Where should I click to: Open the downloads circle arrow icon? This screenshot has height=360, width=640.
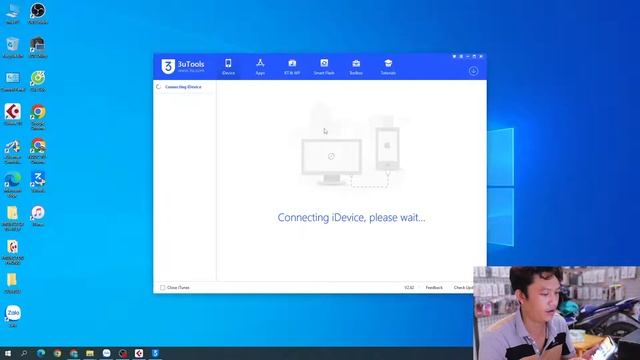(x=473, y=71)
